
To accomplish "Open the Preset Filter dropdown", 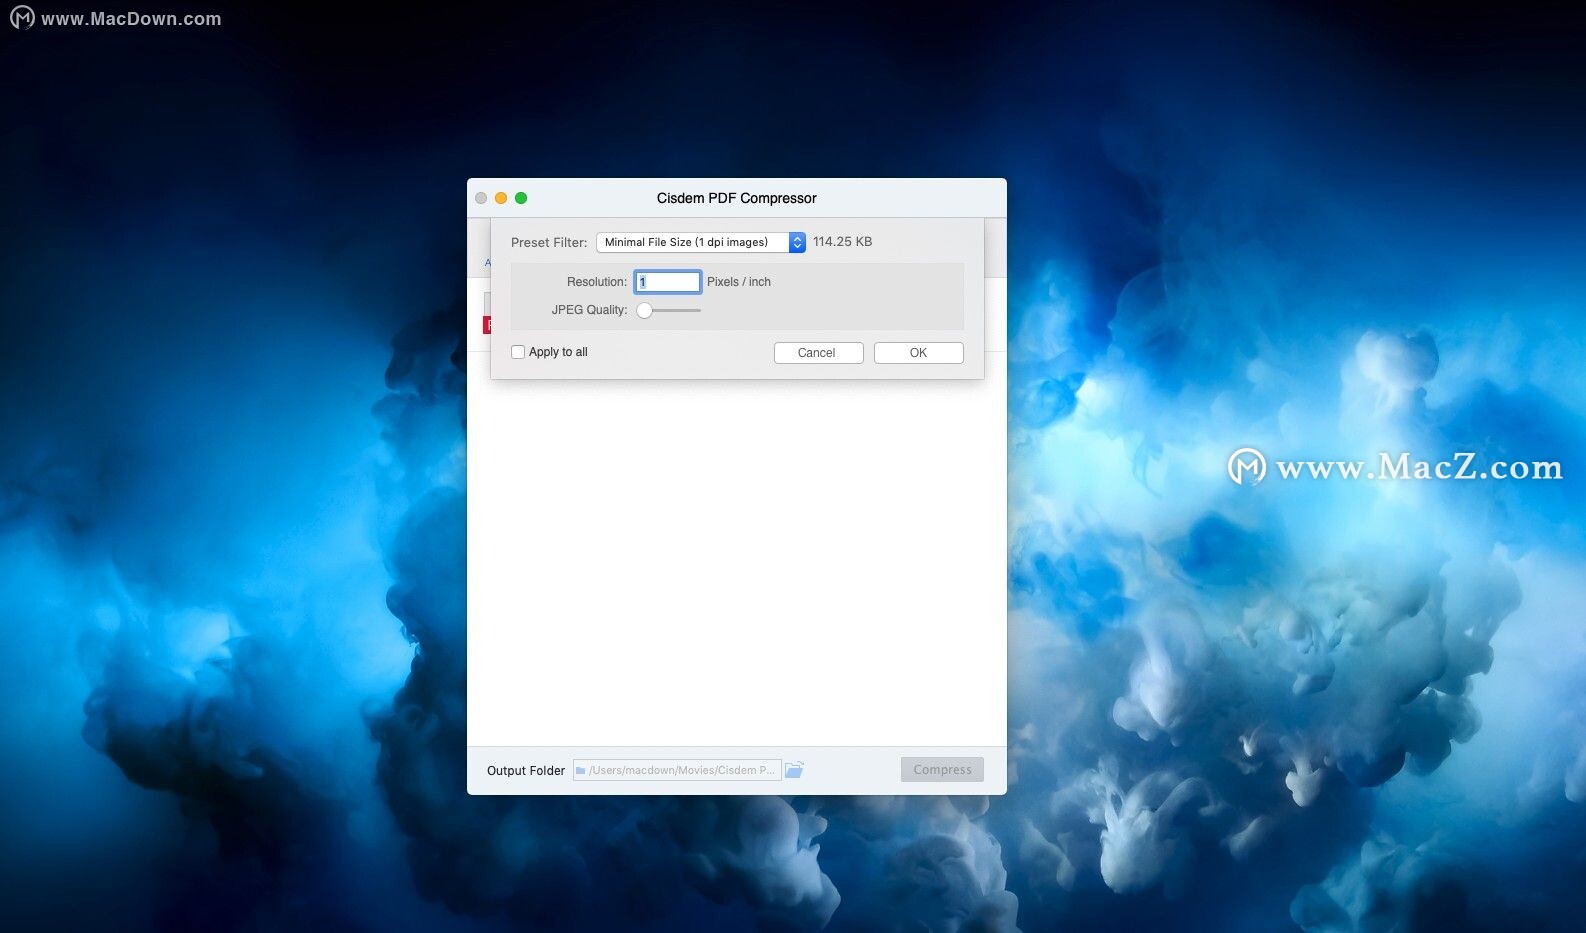I will coord(701,242).
